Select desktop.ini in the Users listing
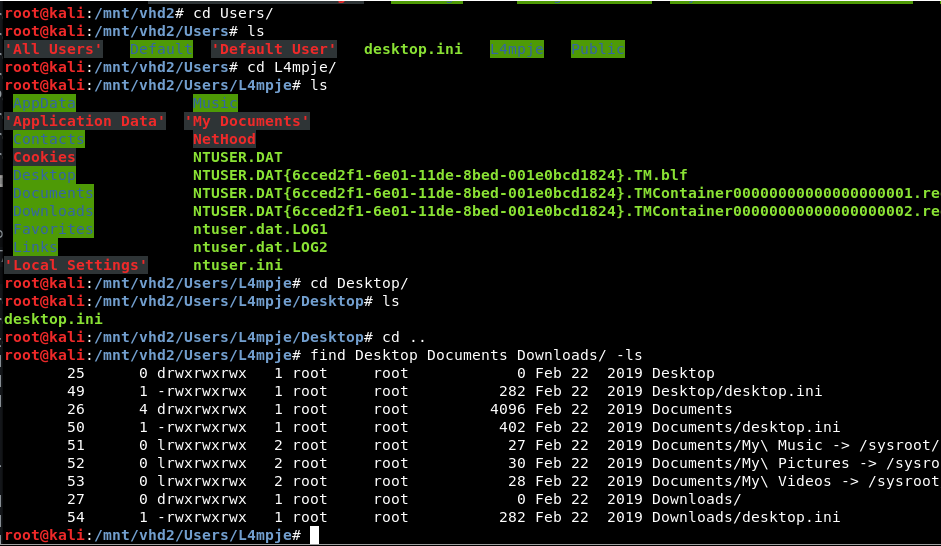The height and width of the screenshot is (546, 941). (x=413, y=49)
